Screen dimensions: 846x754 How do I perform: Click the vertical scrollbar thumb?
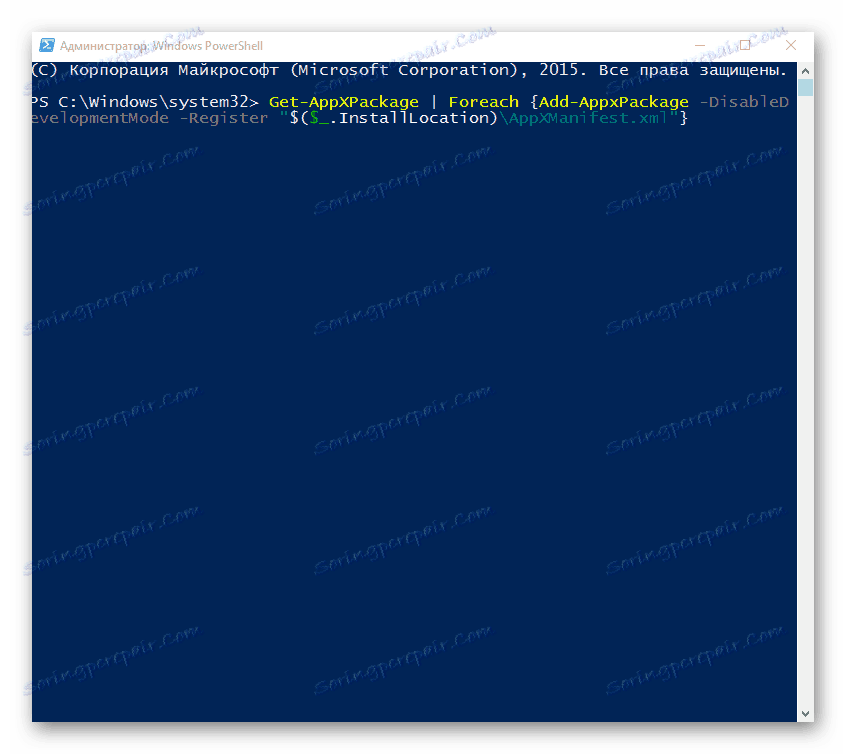(x=805, y=87)
